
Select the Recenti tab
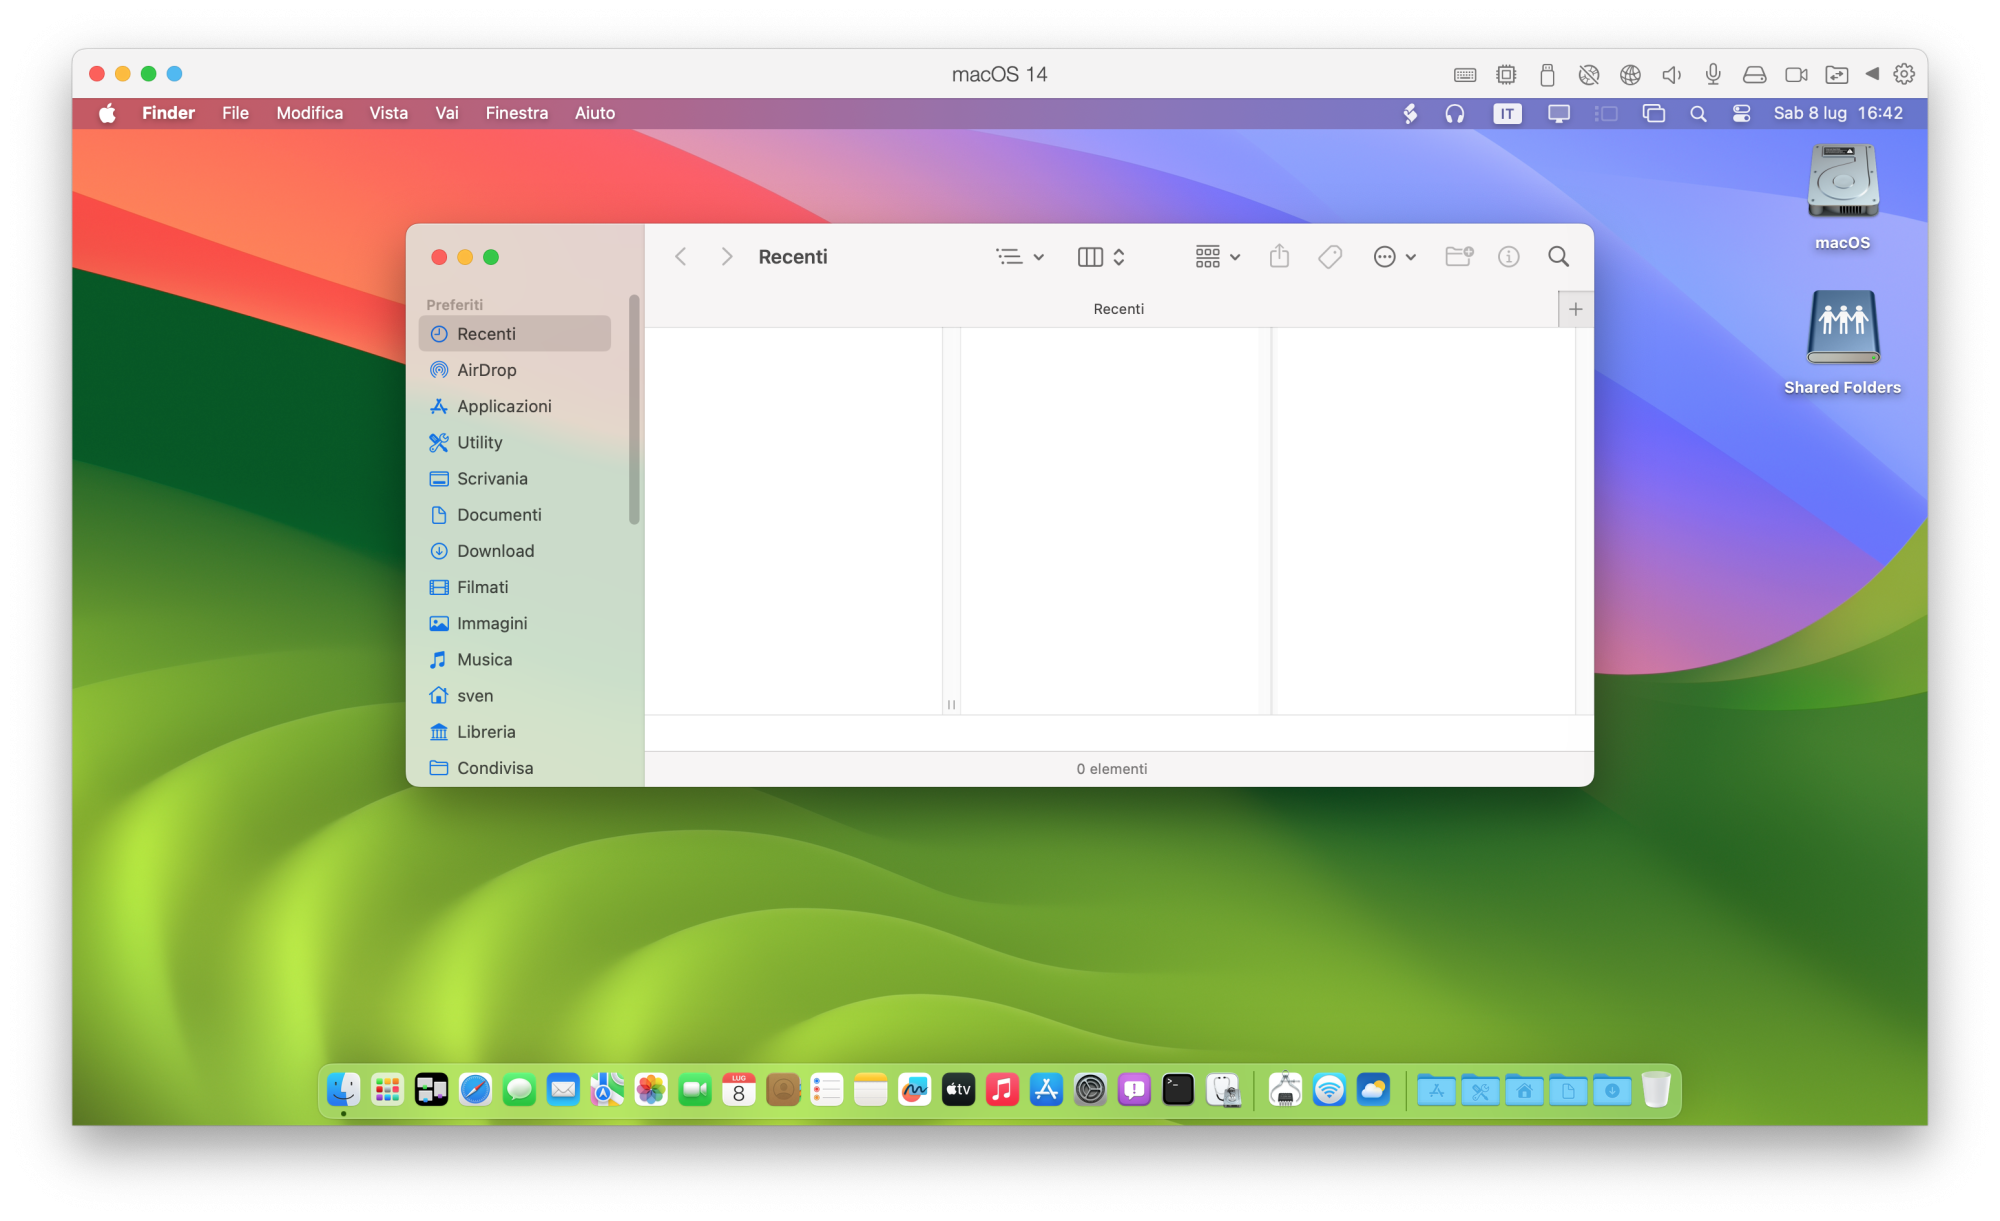point(1118,309)
